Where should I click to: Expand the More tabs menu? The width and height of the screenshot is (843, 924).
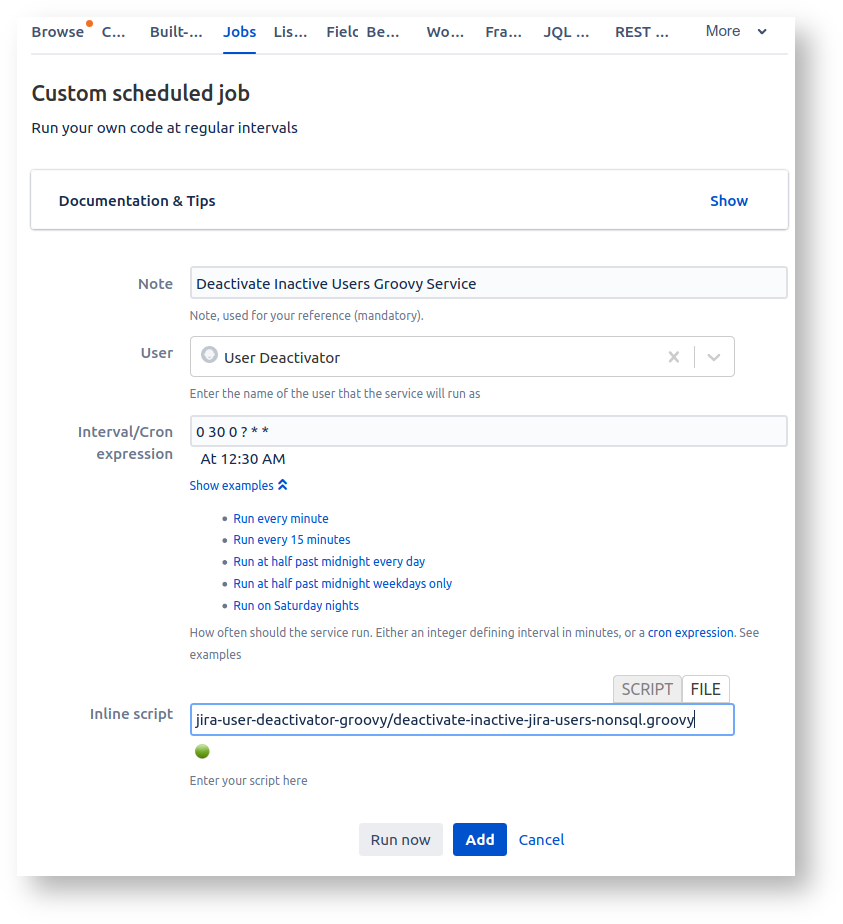click(736, 32)
